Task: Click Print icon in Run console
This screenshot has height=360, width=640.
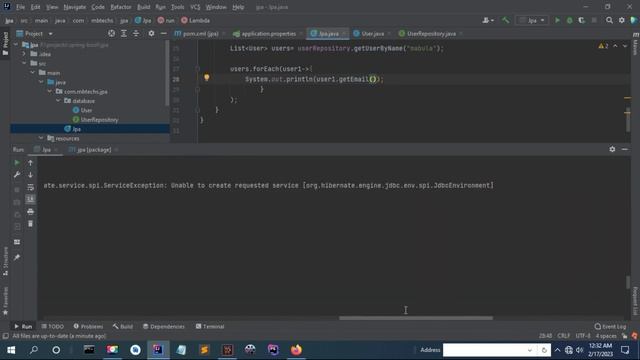Action: [x=30, y=211]
